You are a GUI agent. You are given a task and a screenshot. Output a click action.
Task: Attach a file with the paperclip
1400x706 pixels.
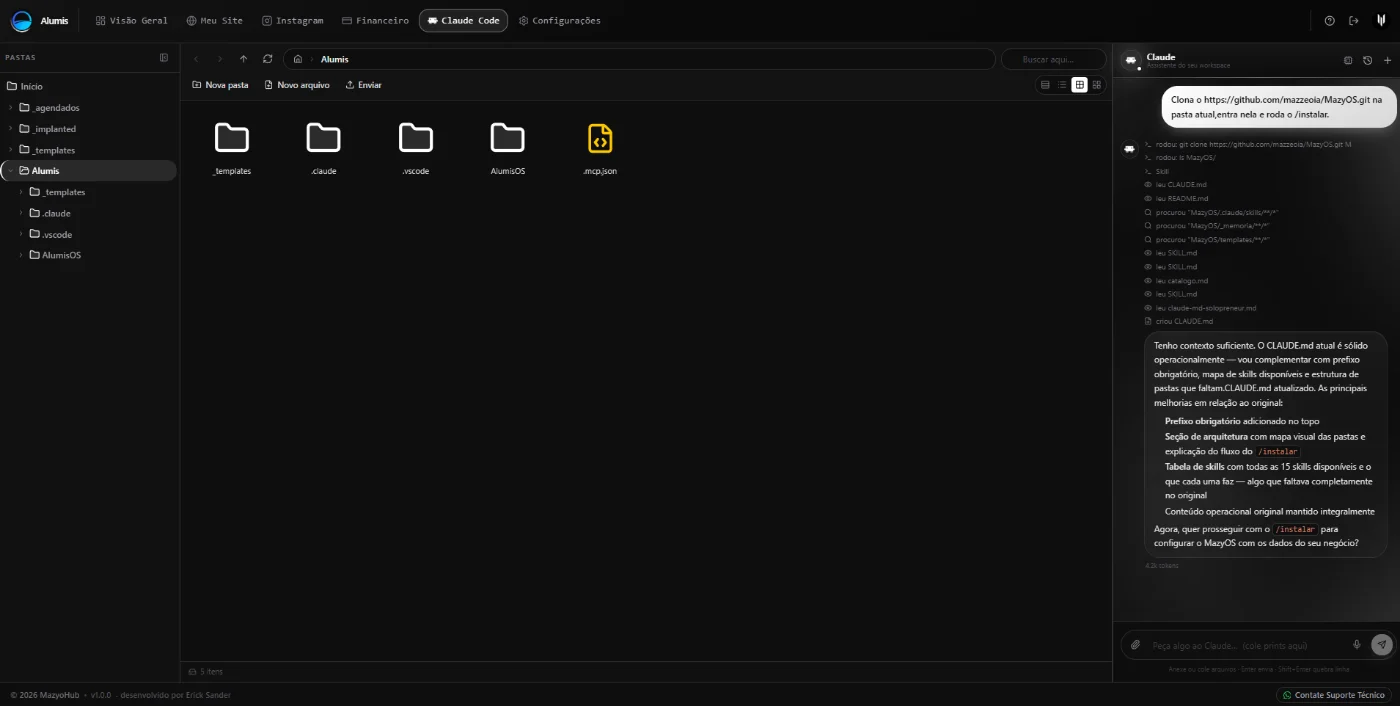point(1135,645)
